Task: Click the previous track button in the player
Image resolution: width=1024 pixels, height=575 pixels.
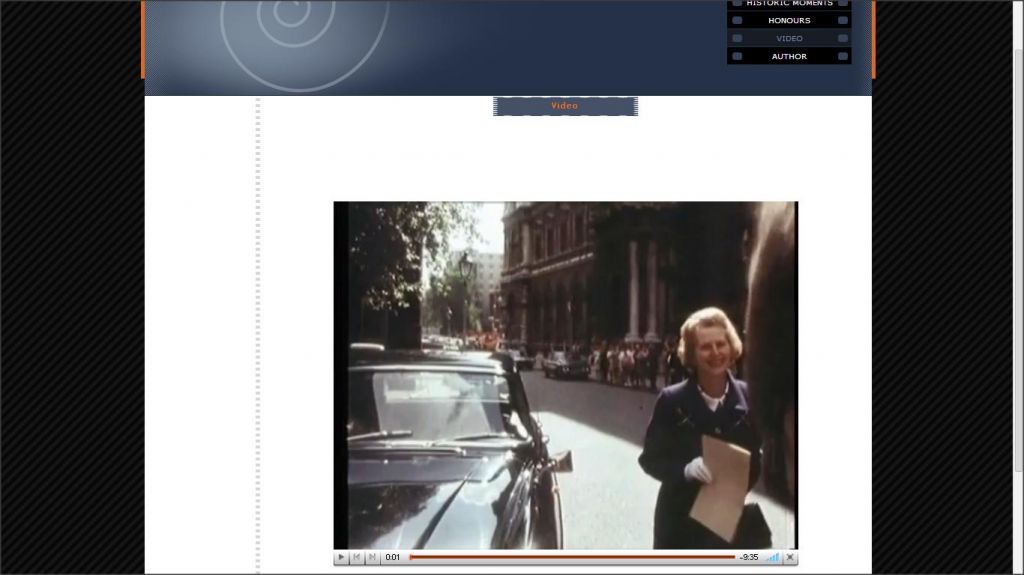Action: point(357,557)
